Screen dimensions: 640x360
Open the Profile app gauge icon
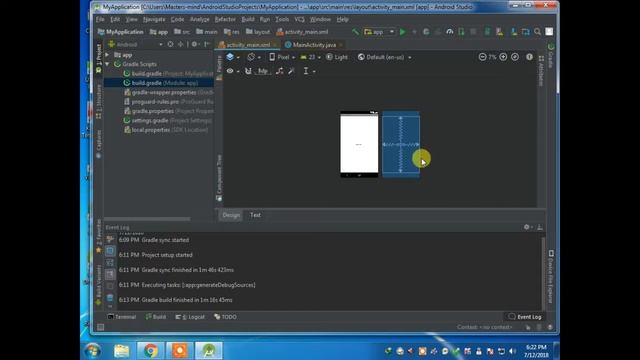[449, 31]
